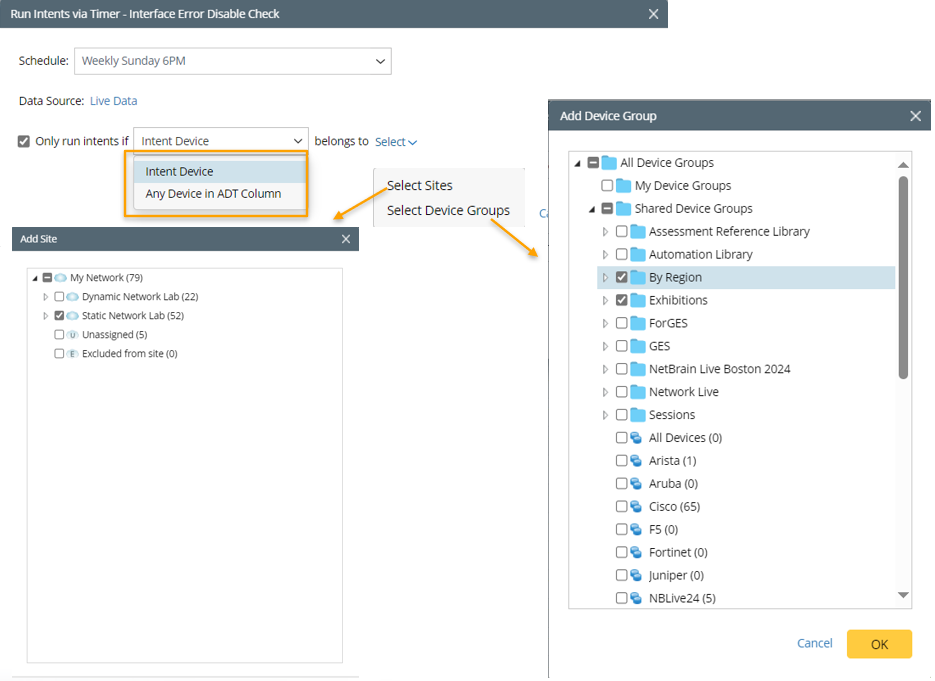The width and height of the screenshot is (935, 681).
Task: Click the Unassigned site icon
Action: click(73, 335)
